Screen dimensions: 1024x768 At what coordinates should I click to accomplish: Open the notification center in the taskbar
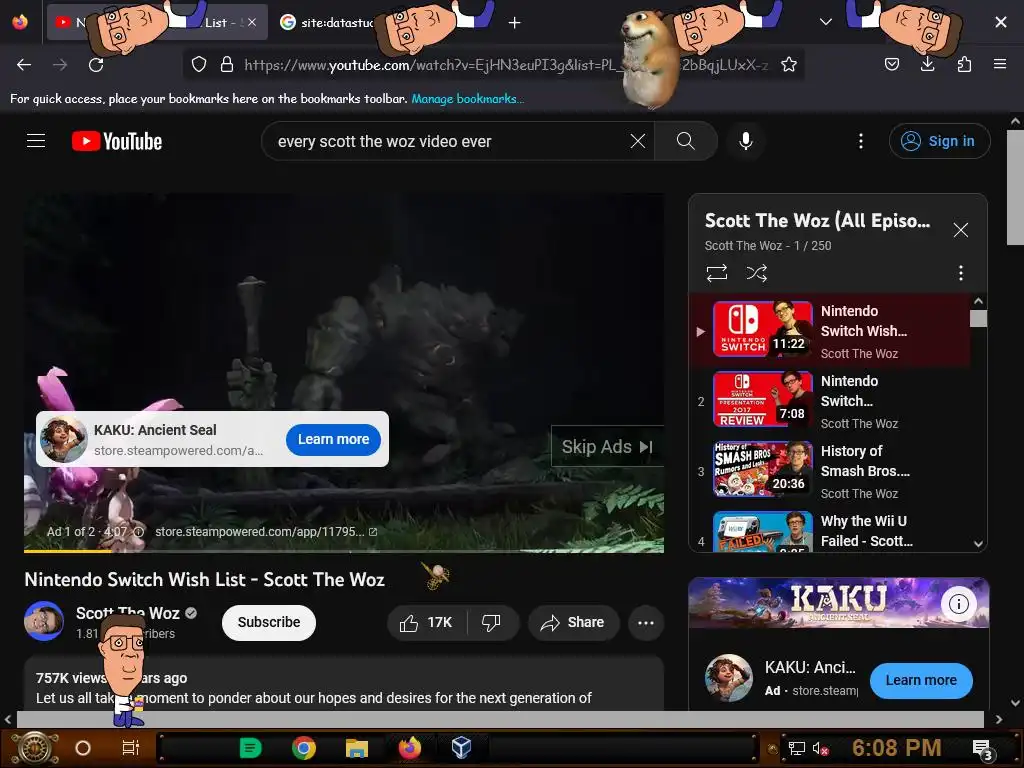(x=983, y=750)
